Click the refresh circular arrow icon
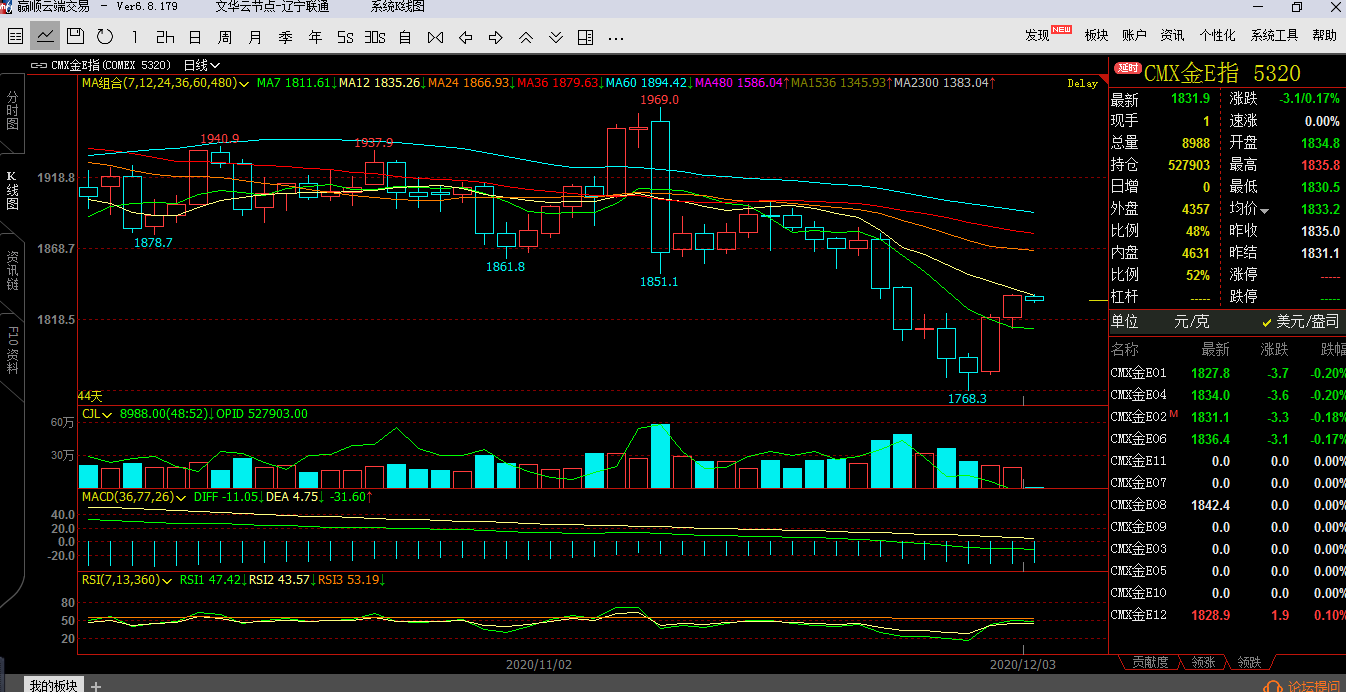Viewport: 1346px width, 692px height. (x=105, y=37)
